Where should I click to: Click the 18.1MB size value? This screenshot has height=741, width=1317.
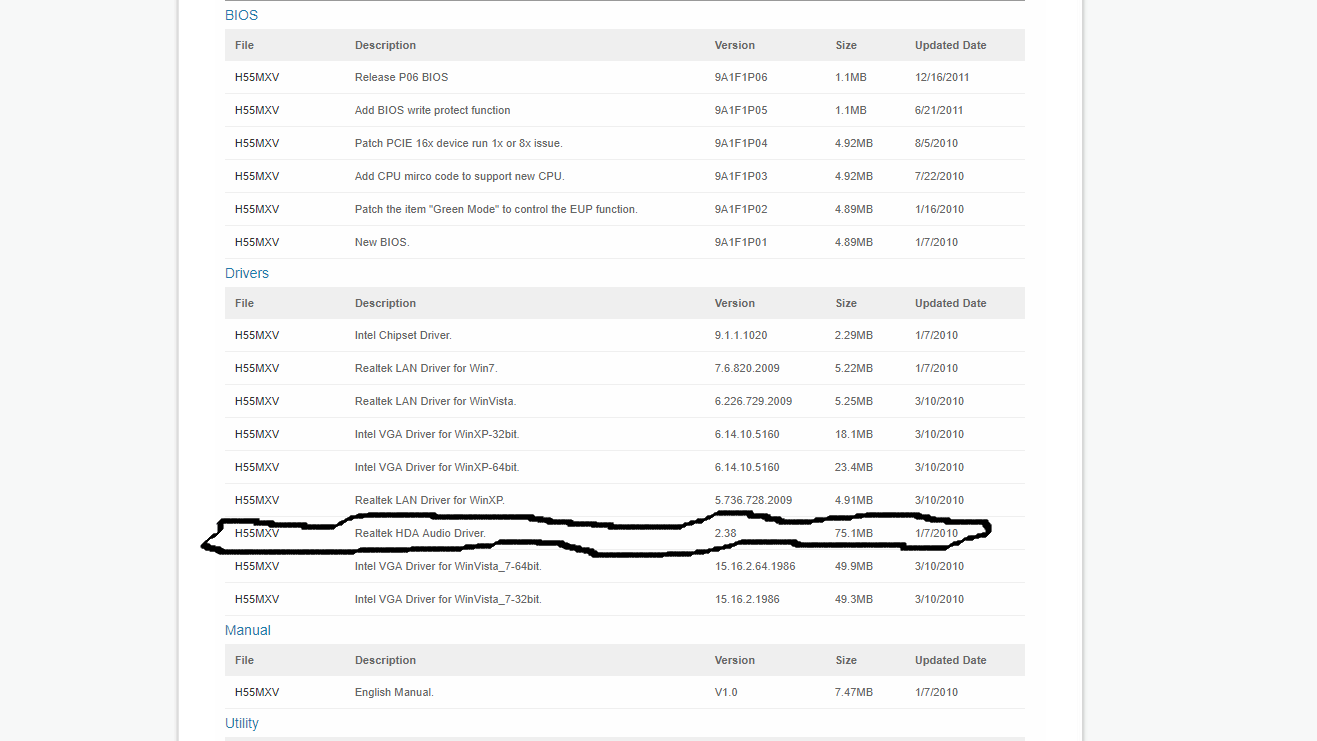tap(854, 434)
